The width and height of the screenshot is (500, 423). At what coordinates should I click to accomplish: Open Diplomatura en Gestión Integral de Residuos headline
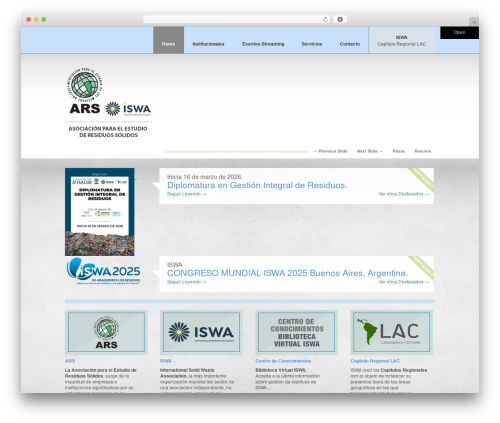pos(257,185)
